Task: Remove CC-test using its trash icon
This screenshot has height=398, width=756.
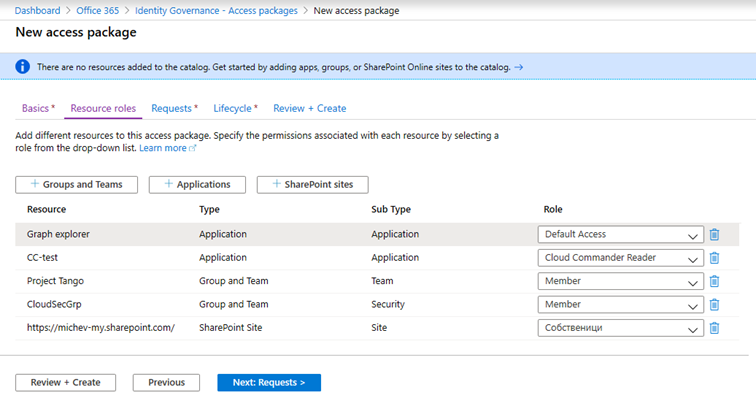Action: point(714,258)
